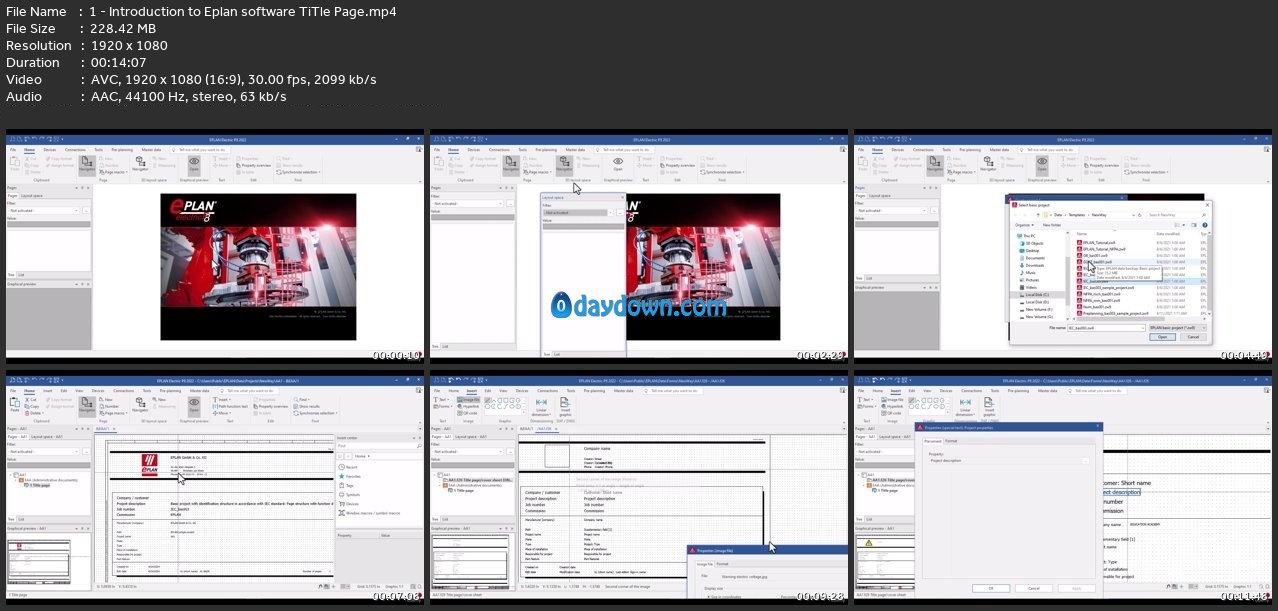Open Master data ribbon tab in 00:00:10 frame
This screenshot has width=1278, height=611.
click(151, 150)
